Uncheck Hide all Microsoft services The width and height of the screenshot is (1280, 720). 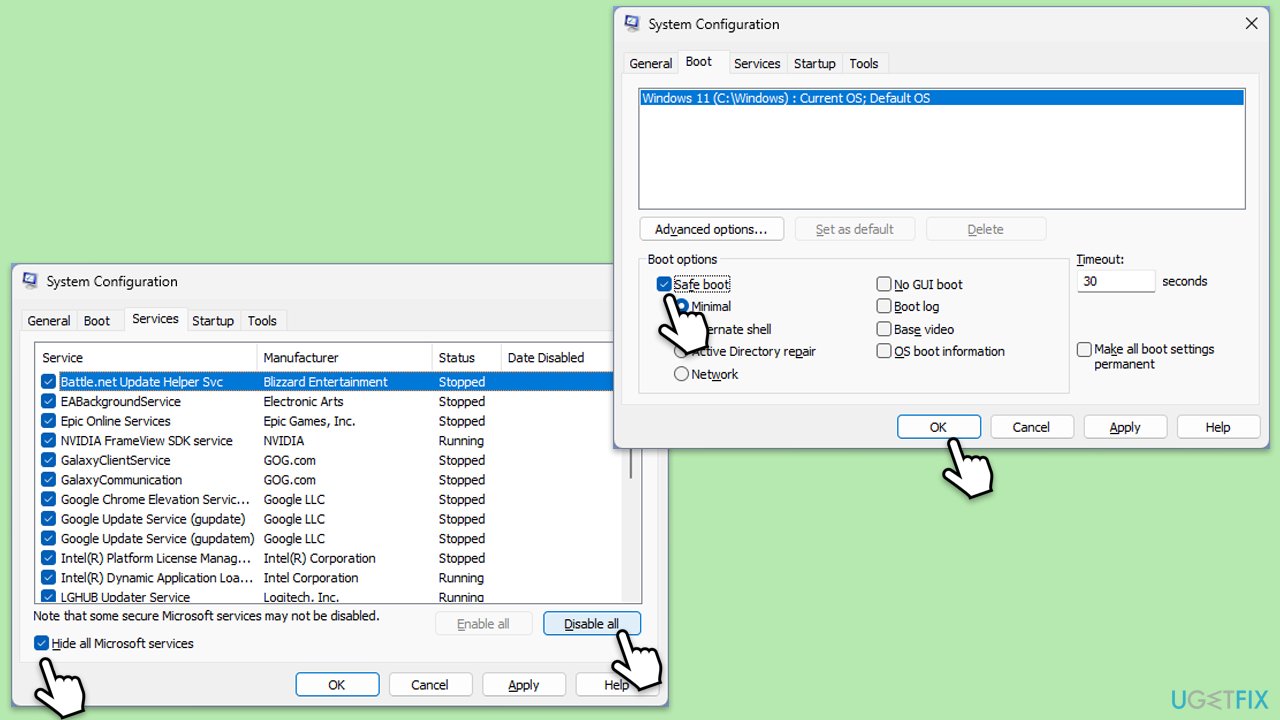click(x=41, y=643)
